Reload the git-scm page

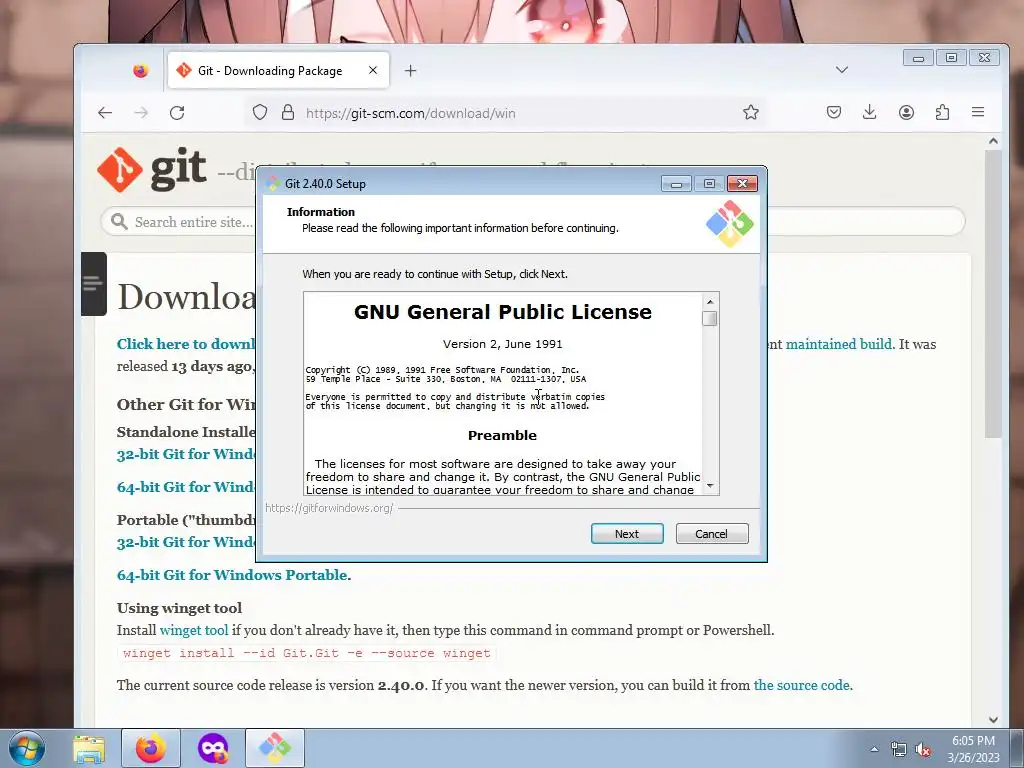tap(177, 112)
